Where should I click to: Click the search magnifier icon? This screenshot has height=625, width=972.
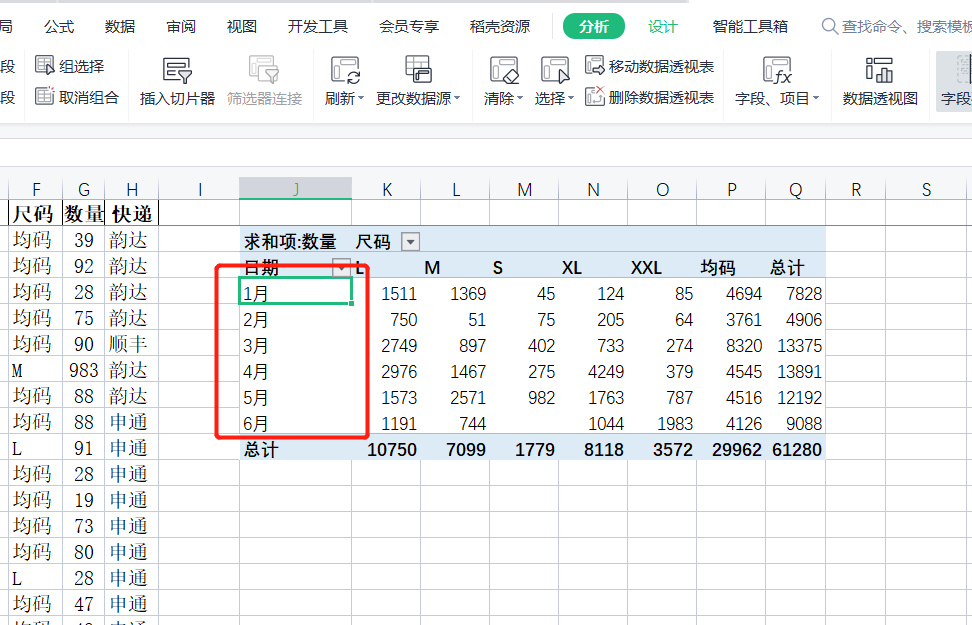pos(829,27)
